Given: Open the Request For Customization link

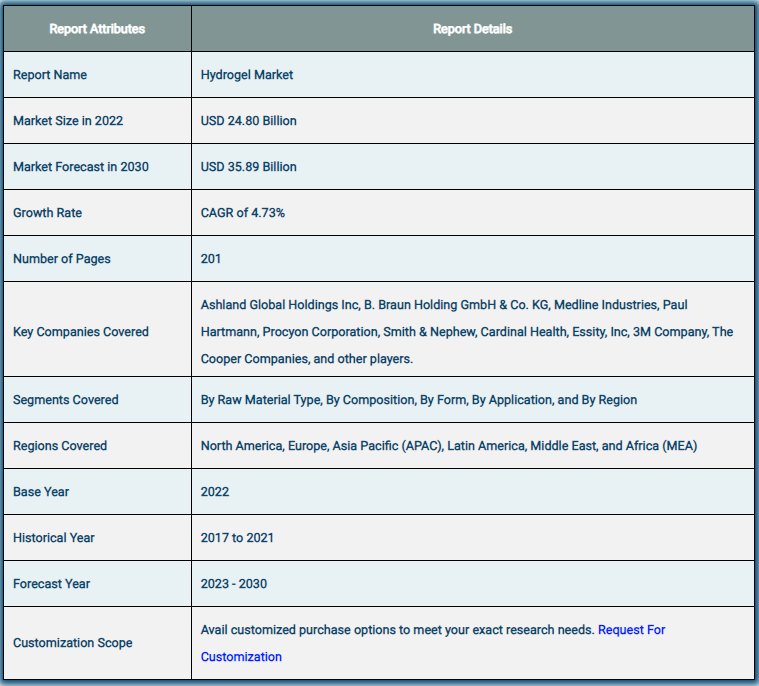Looking at the screenshot, I should [x=631, y=630].
